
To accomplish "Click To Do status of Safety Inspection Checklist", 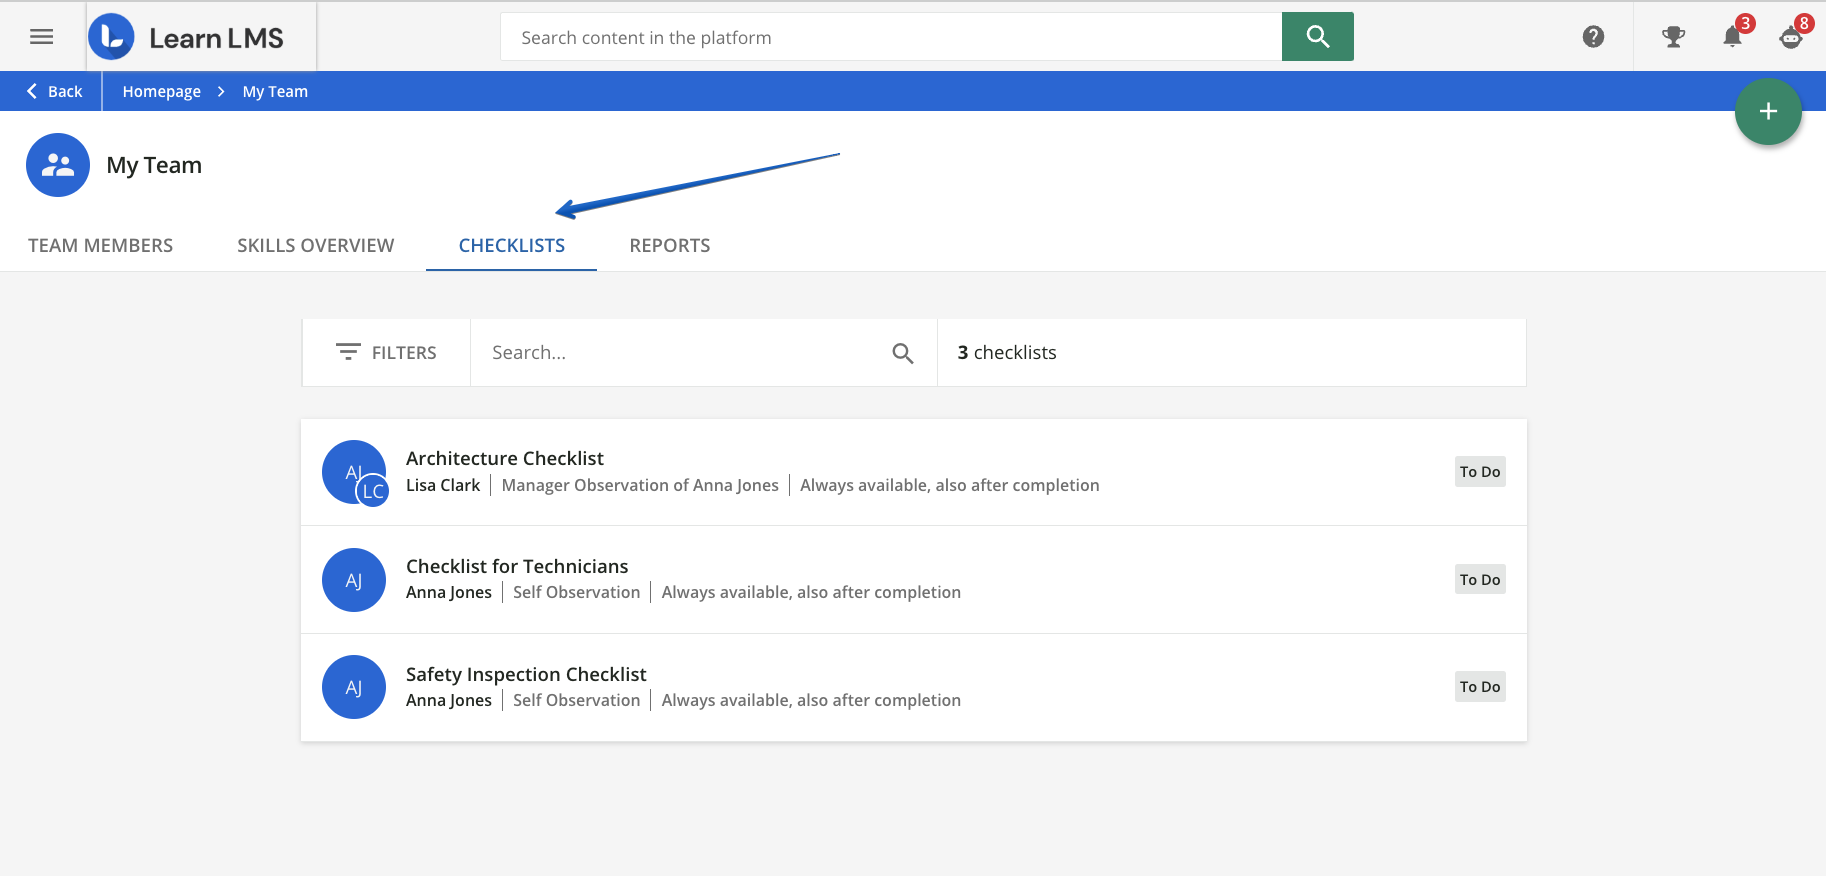I will (1480, 687).
